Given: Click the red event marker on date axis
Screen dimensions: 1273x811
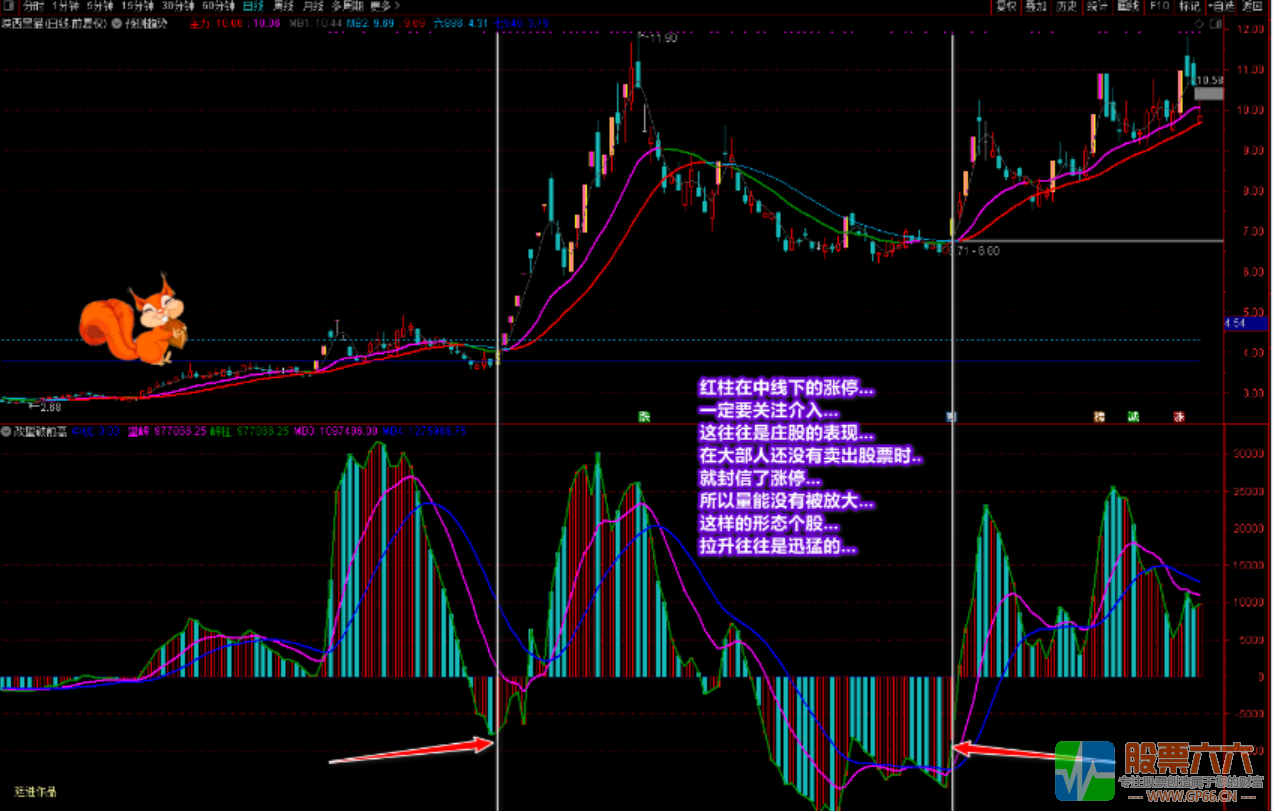Looking at the screenshot, I should click(1179, 416).
